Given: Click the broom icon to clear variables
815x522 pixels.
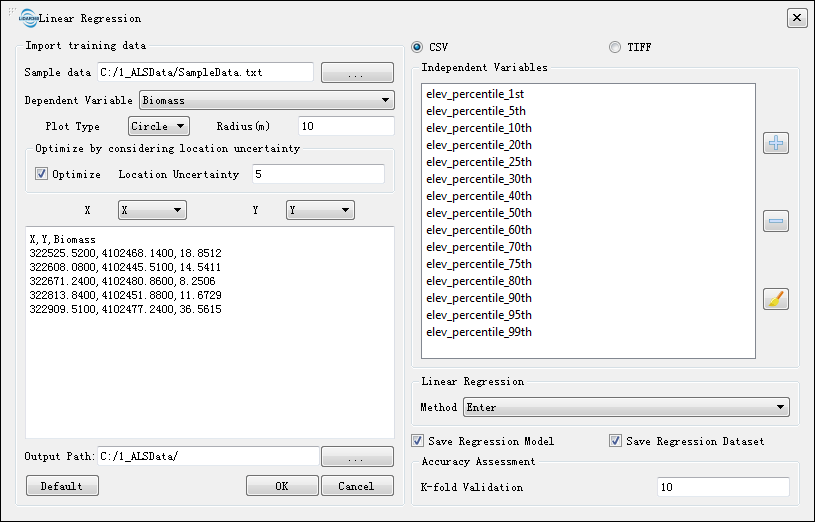Looking at the screenshot, I should [x=776, y=299].
